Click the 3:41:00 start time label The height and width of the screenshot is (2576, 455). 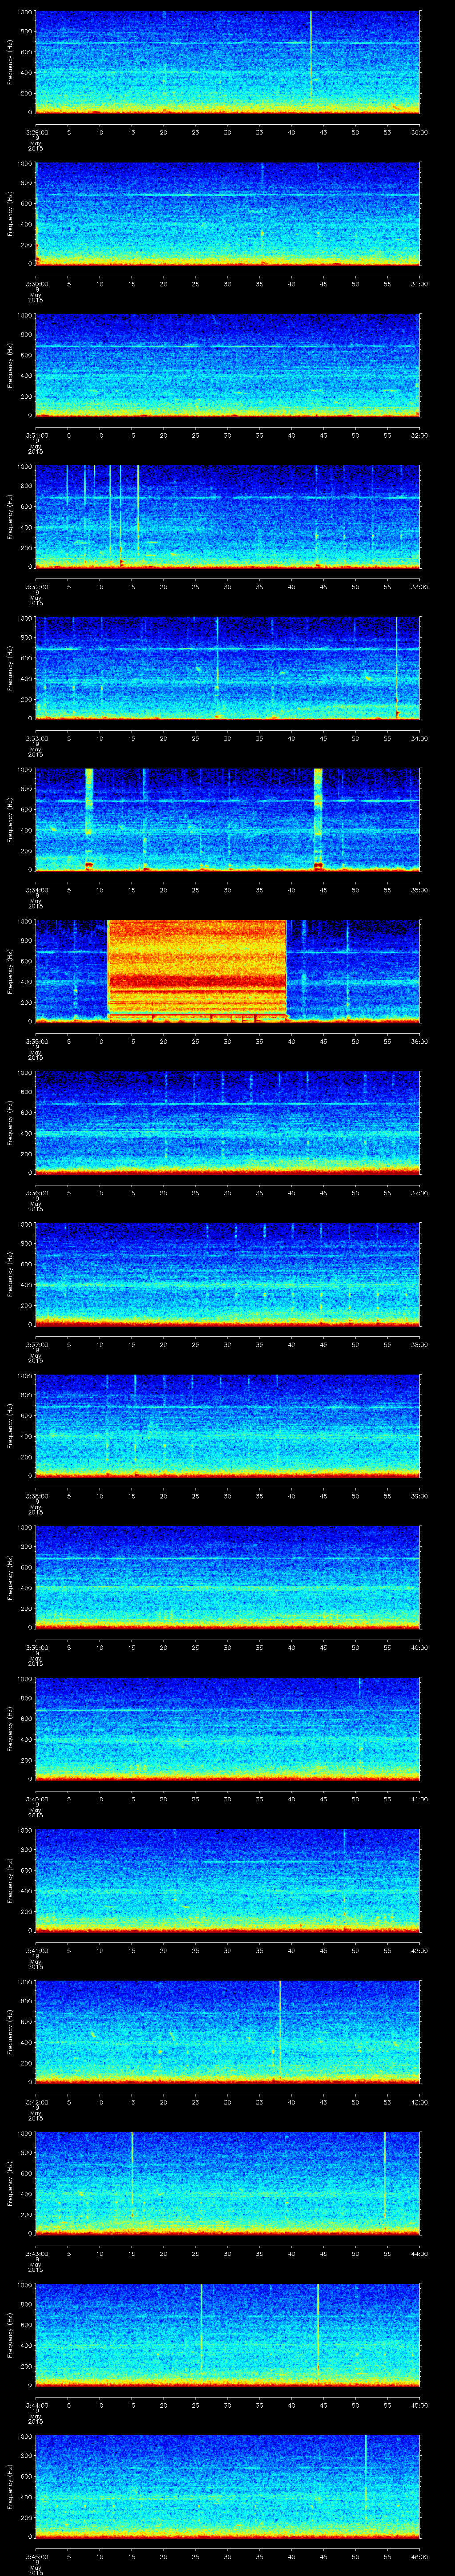click(x=35, y=1950)
